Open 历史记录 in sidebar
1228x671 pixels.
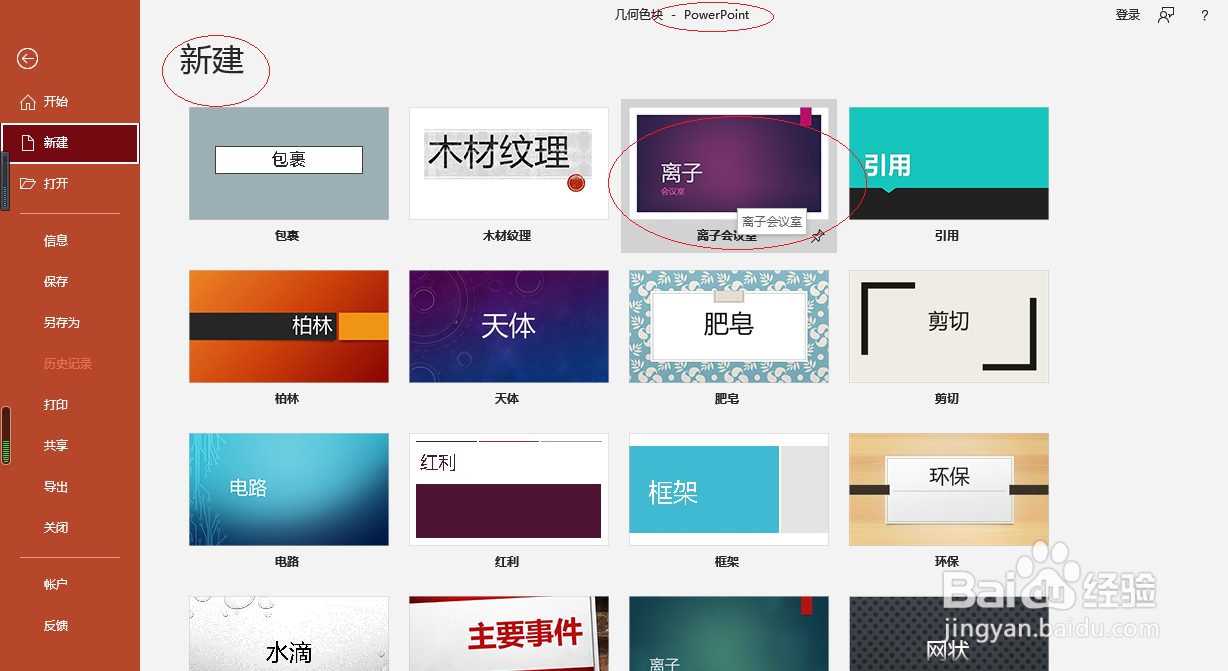(x=70, y=364)
